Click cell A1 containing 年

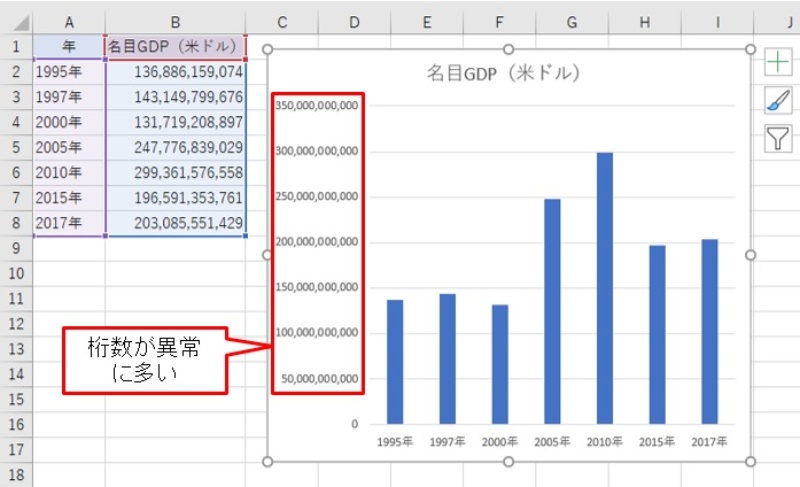click(68, 47)
